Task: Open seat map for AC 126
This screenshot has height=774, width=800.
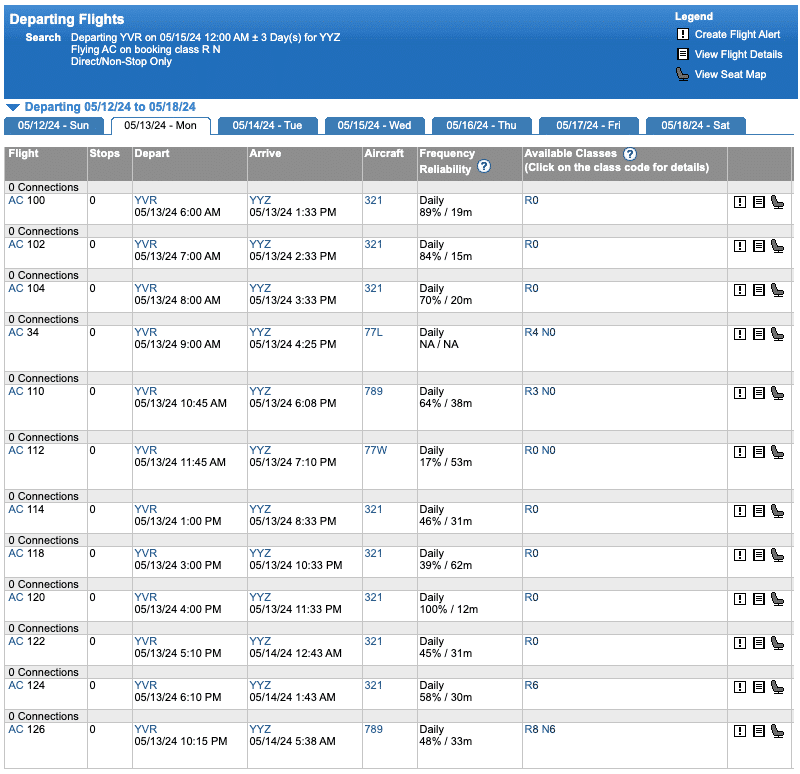Action: 778,731
